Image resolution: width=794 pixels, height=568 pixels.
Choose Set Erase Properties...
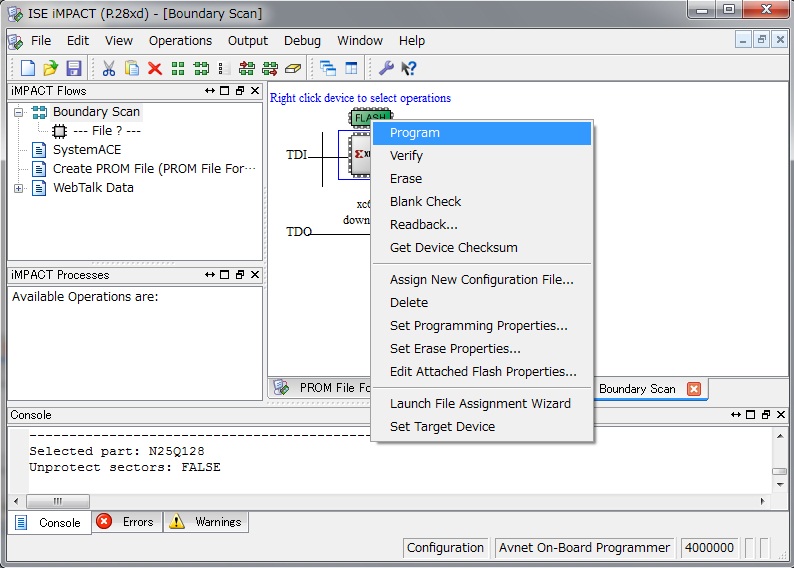coord(482,348)
